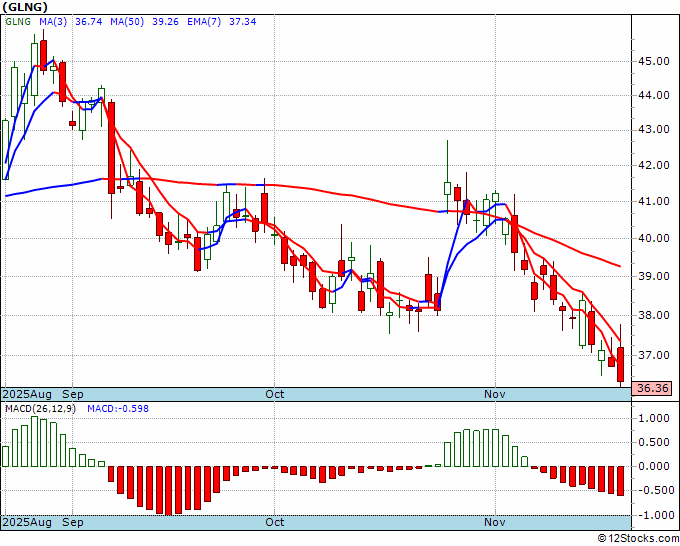Viewport: 680px width, 546px height.
Task: Click the 40.00 price axis label
Action: click(x=653, y=238)
